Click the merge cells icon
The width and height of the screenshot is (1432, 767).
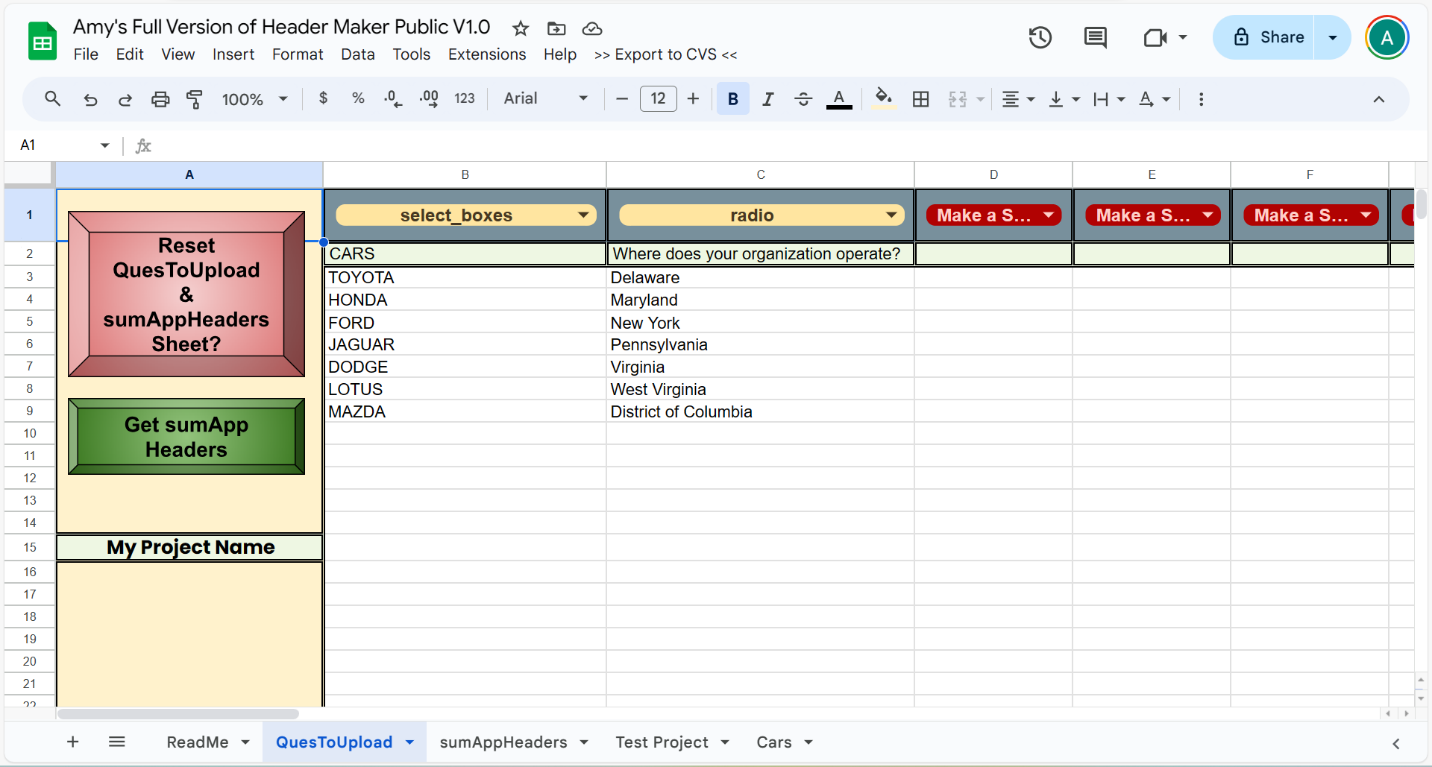957,99
